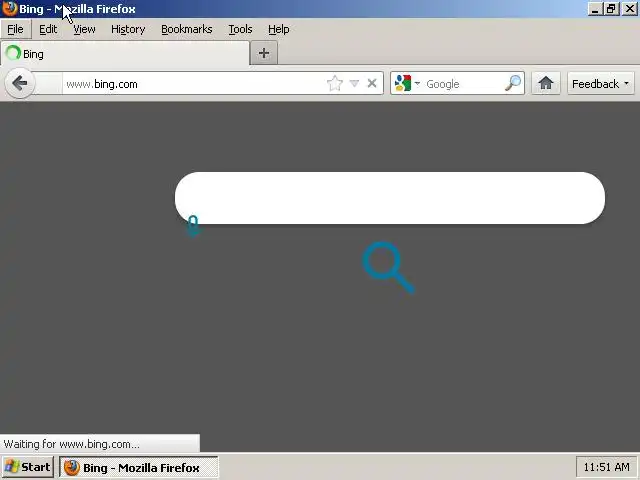Click the 11:51 AM clock in the system tray
640x480 pixels.
tap(606, 467)
